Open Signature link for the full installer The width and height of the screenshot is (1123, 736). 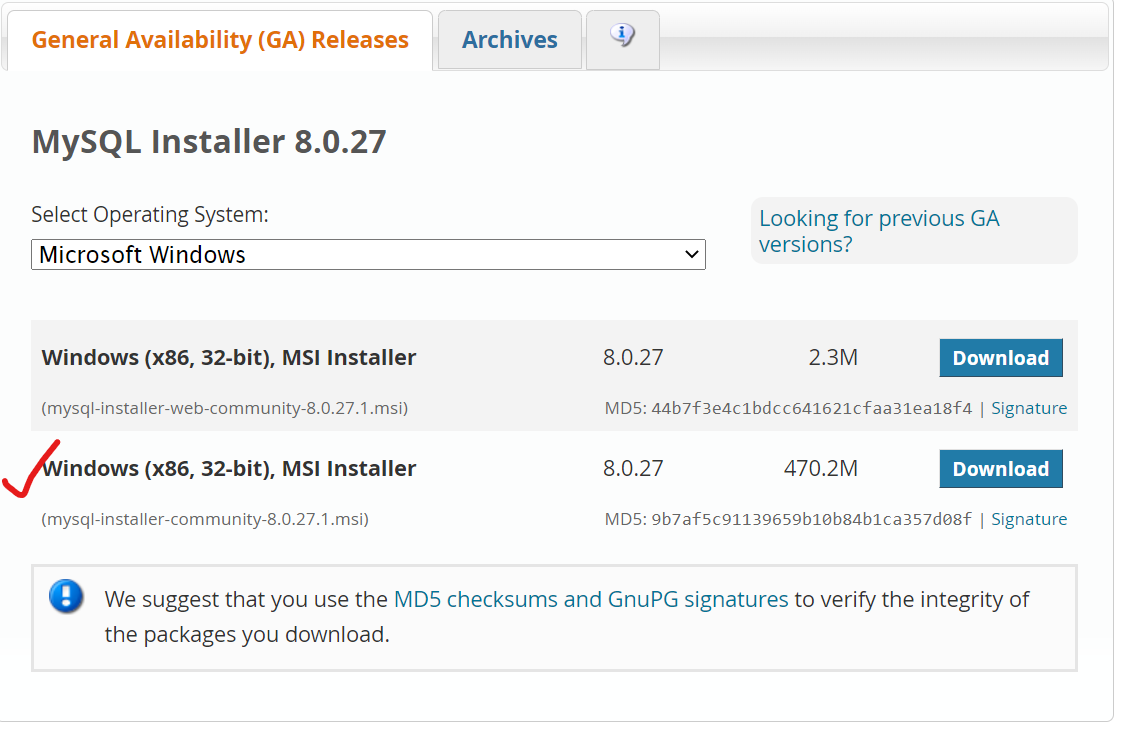click(x=1029, y=519)
